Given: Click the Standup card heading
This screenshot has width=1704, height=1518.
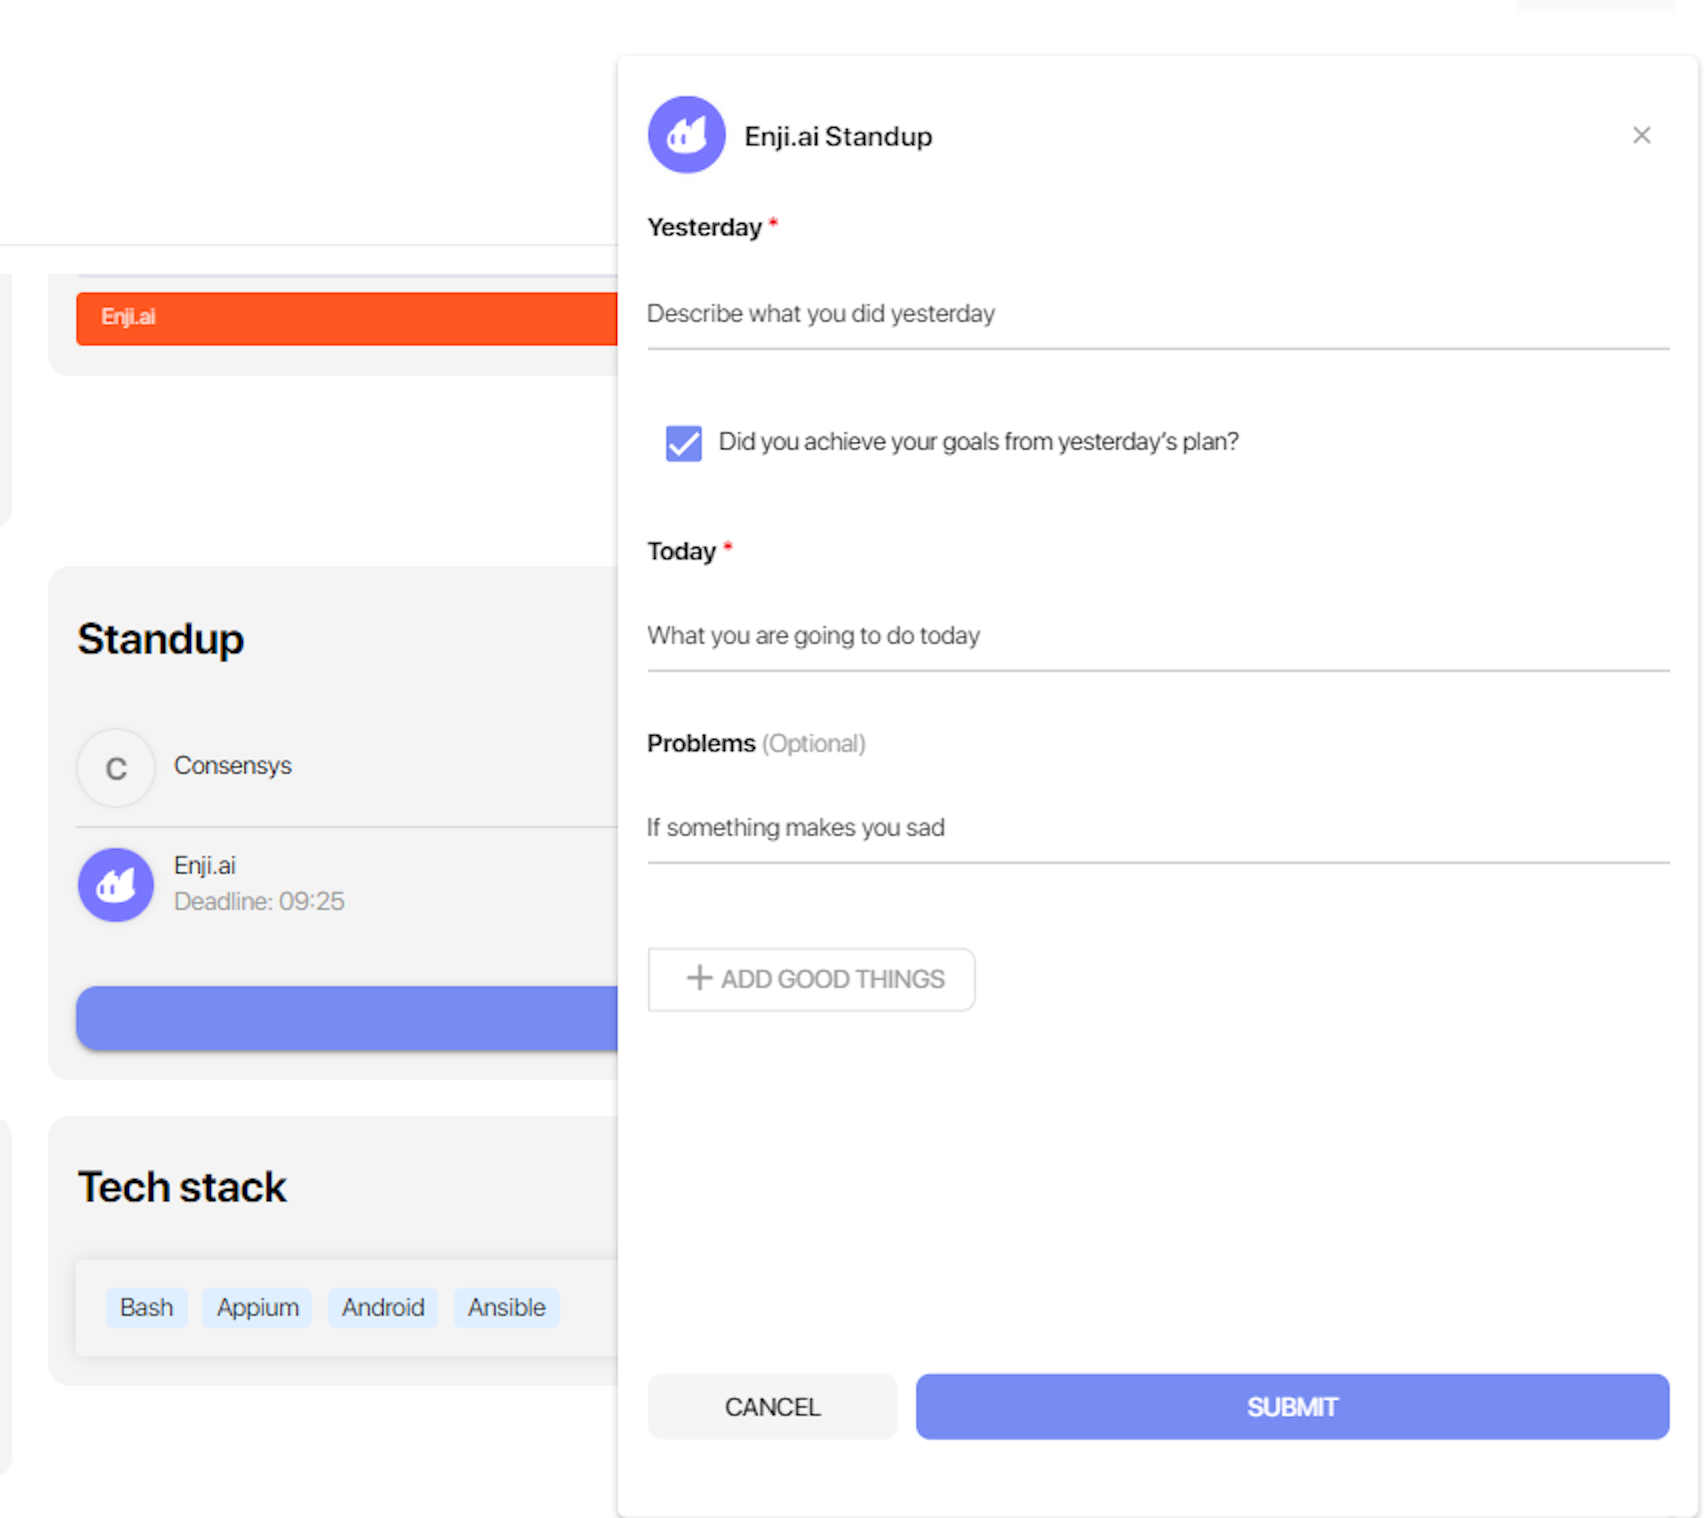Looking at the screenshot, I should click(x=161, y=639).
